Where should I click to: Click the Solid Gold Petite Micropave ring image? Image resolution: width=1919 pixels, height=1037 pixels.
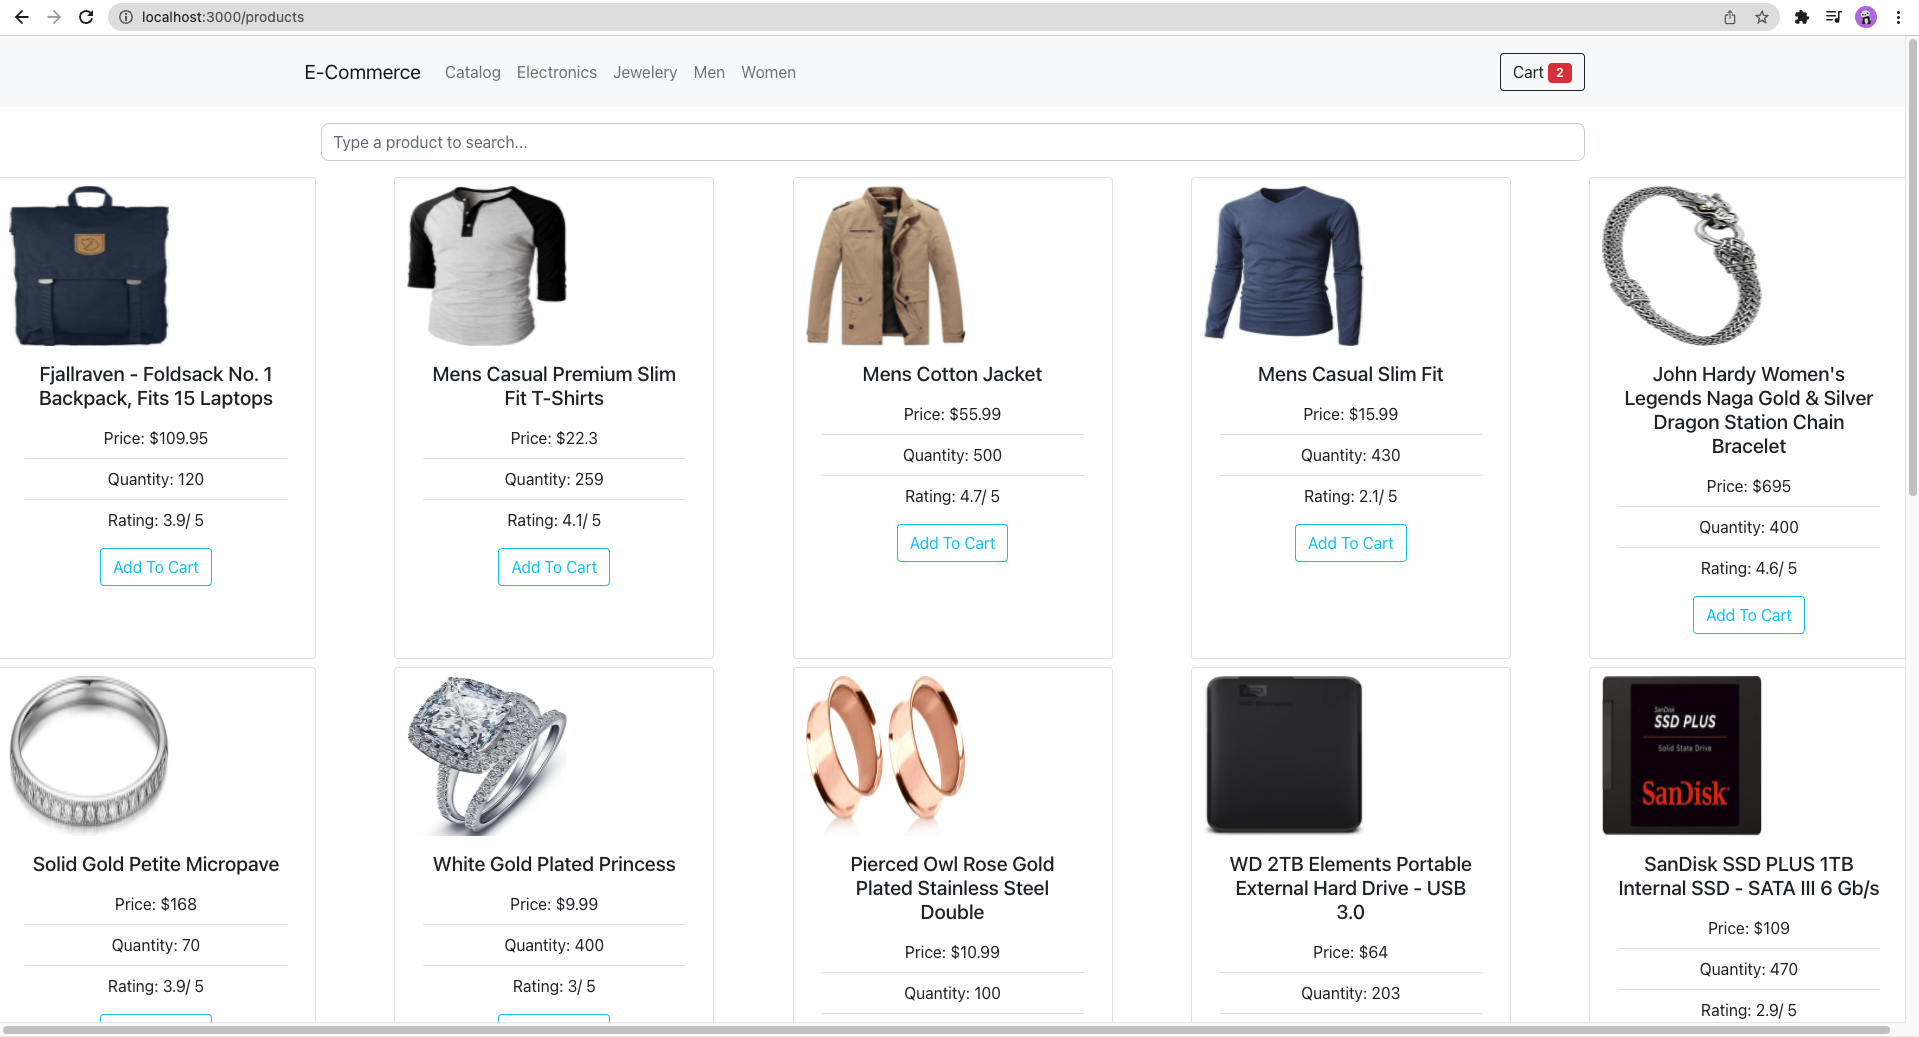pos(89,756)
